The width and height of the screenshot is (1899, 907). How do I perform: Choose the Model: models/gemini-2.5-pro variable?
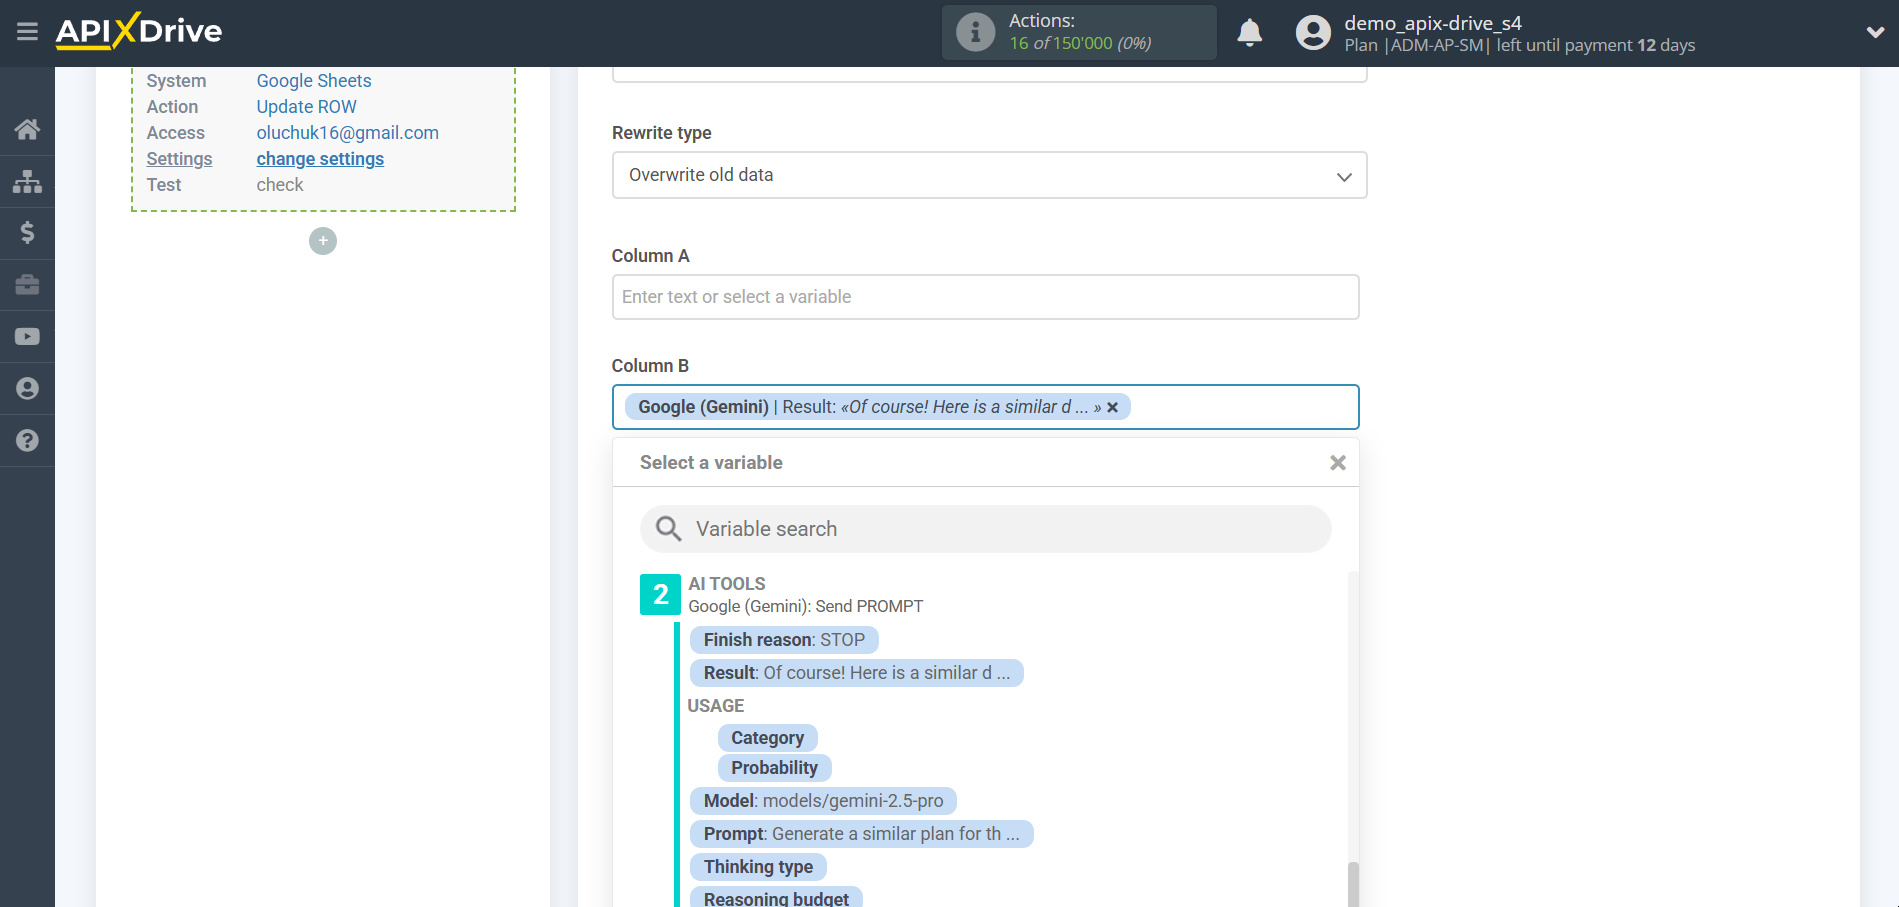click(x=822, y=801)
